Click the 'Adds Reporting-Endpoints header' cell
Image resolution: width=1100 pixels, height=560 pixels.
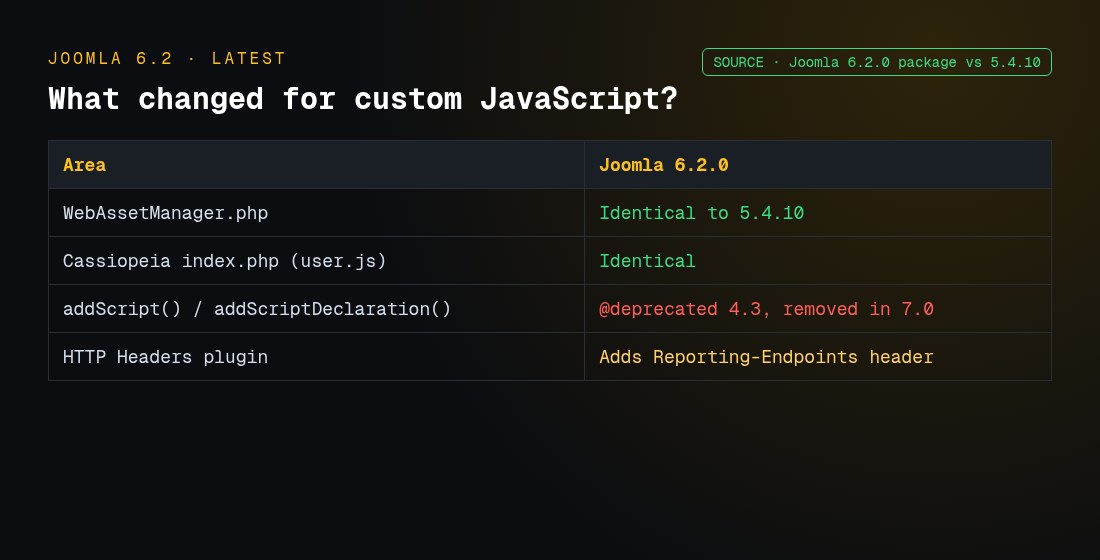tap(817, 356)
